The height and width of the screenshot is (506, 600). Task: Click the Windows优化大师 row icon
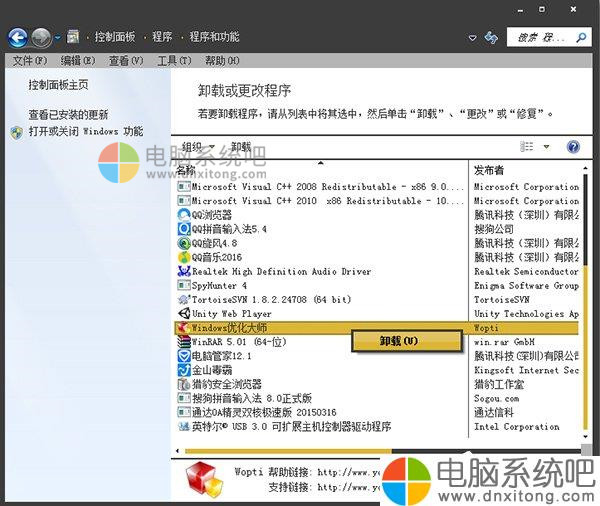coord(184,328)
